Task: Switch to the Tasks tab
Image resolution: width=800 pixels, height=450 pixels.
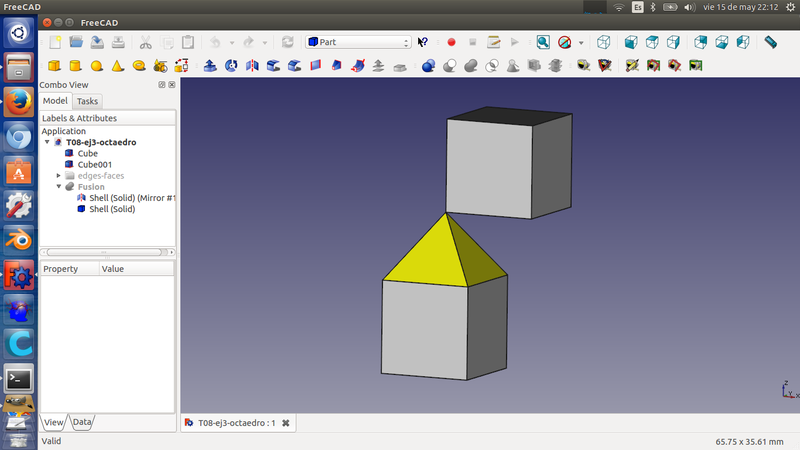Action: click(x=87, y=101)
